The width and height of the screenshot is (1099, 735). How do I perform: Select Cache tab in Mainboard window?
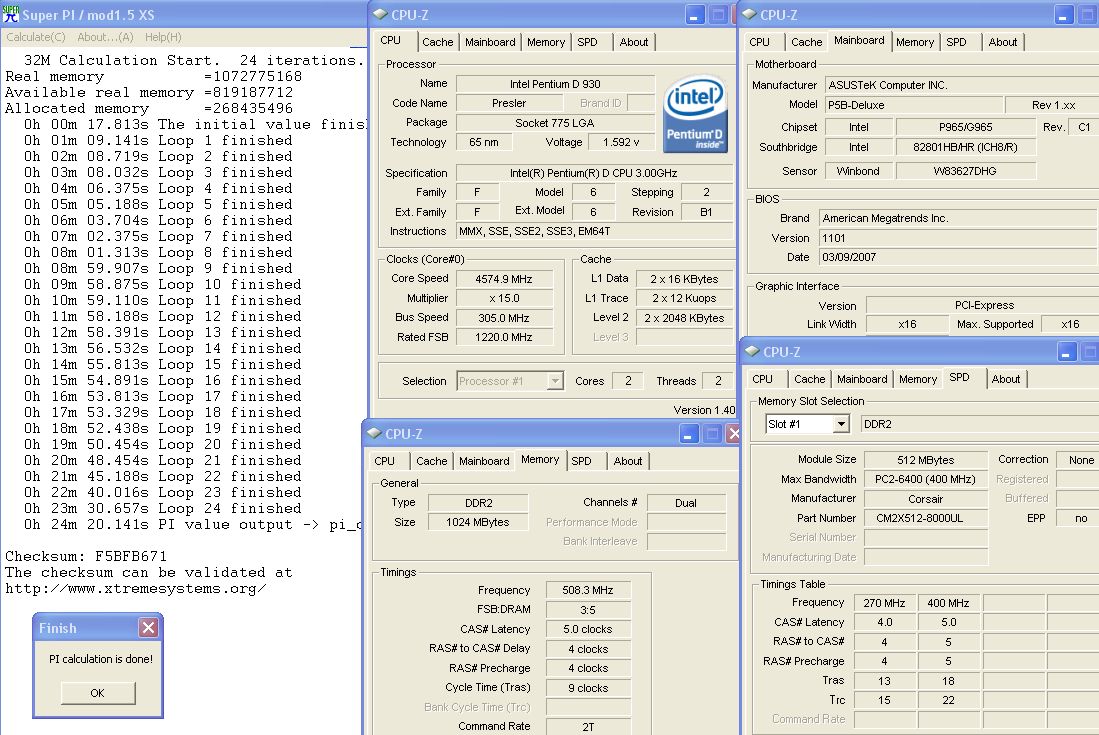click(806, 42)
